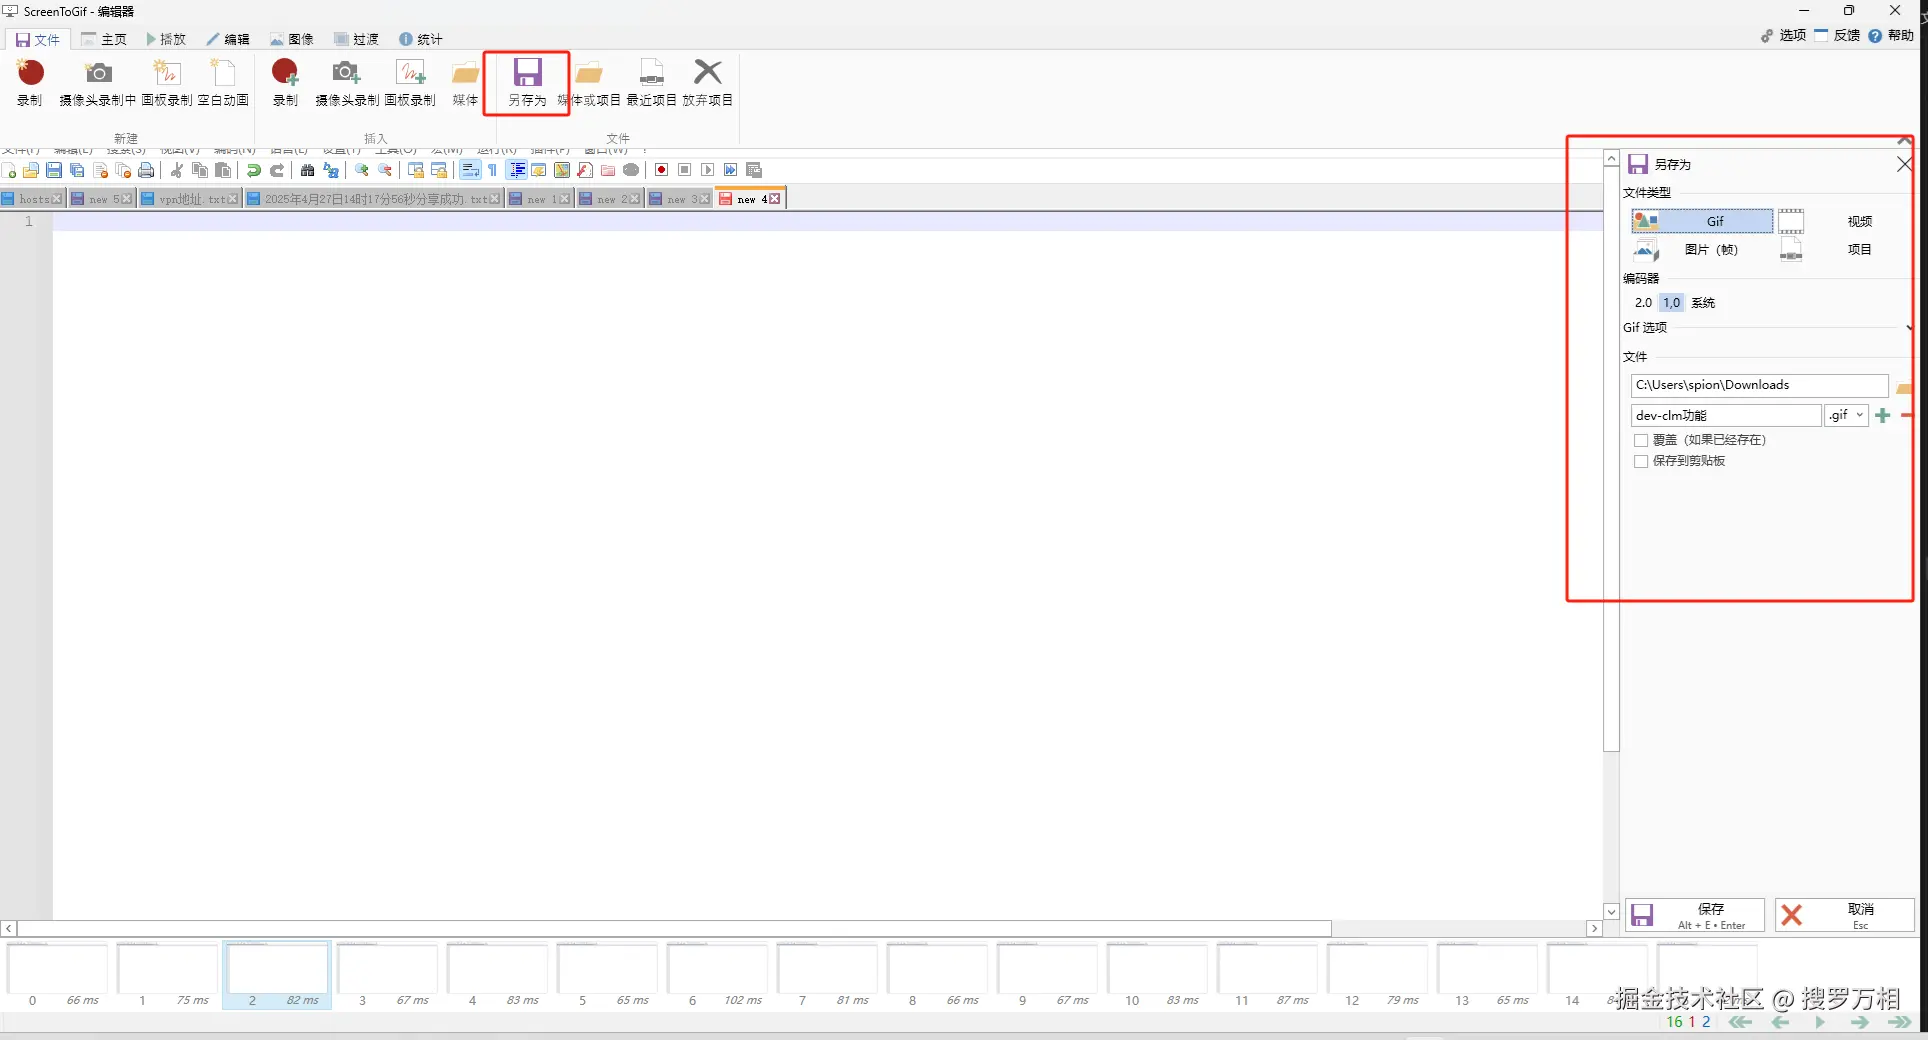The height and width of the screenshot is (1040, 1928).
Task: Switch to the 统计 ribbon tab
Action: click(x=421, y=40)
